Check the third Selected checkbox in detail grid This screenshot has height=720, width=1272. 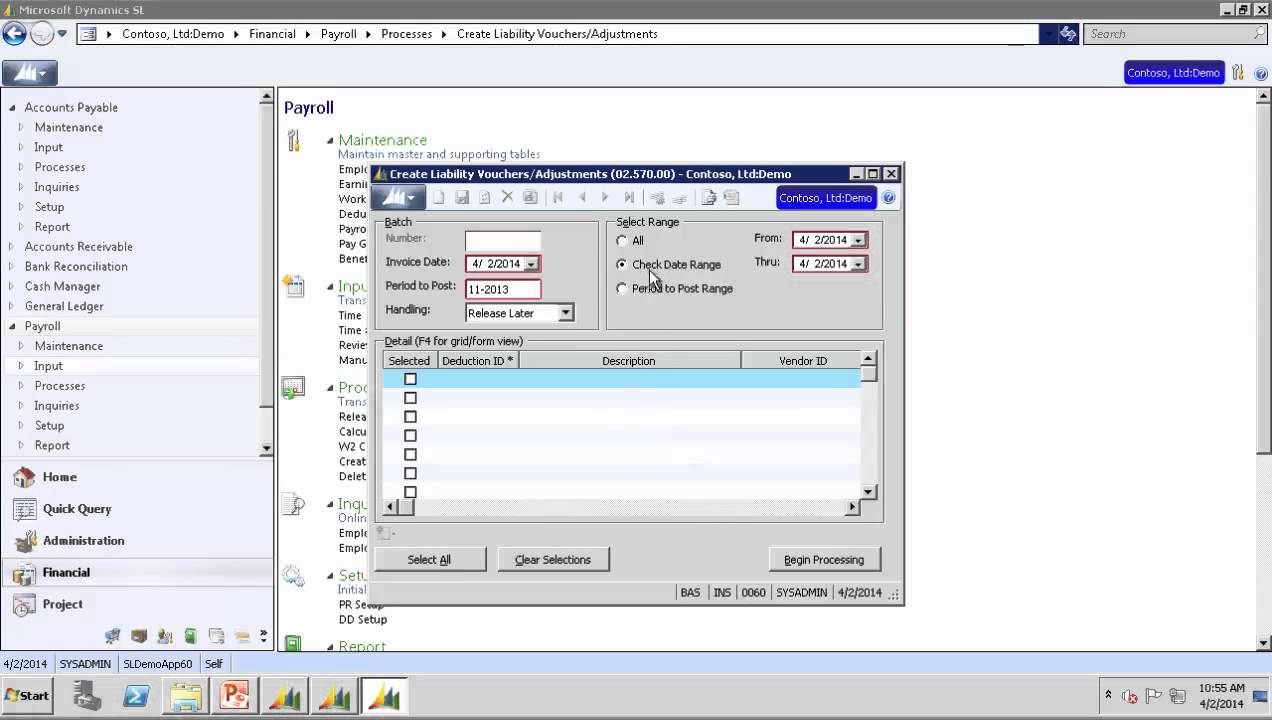click(x=410, y=417)
